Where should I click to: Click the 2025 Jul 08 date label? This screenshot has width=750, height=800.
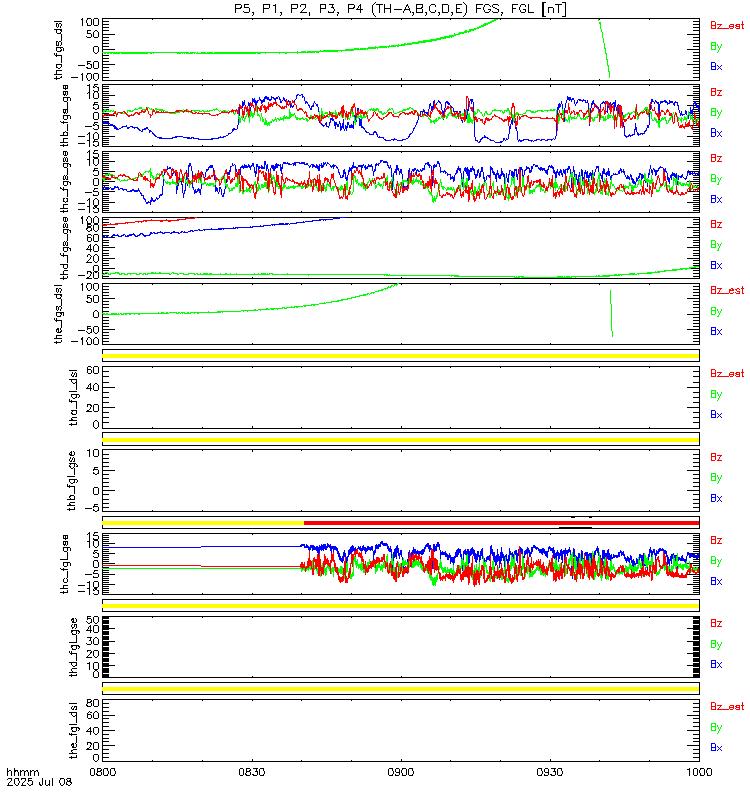[x=39, y=782]
